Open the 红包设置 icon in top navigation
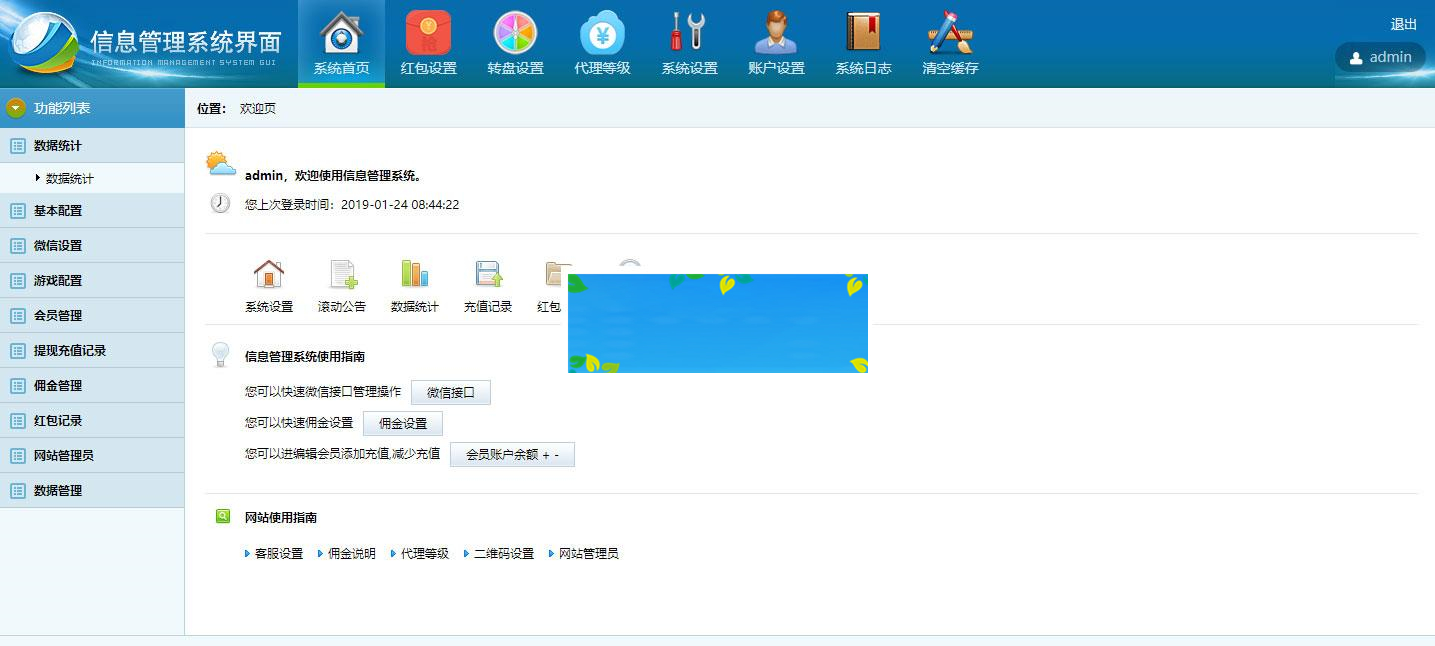The height and width of the screenshot is (646, 1435). 427,42
